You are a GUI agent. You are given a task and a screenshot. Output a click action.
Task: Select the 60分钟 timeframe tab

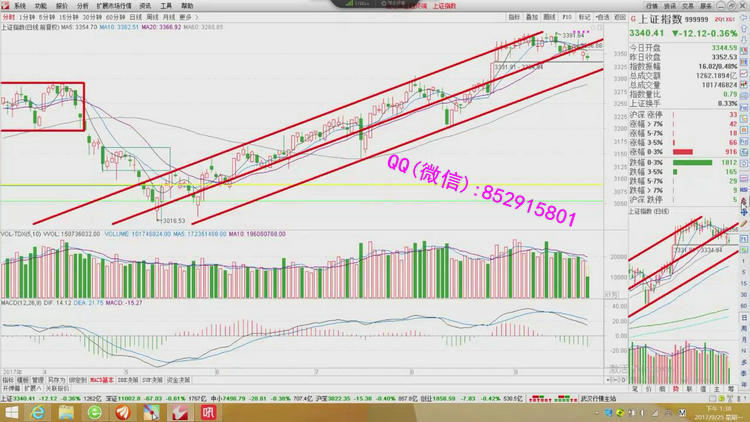pyautogui.click(x=113, y=18)
